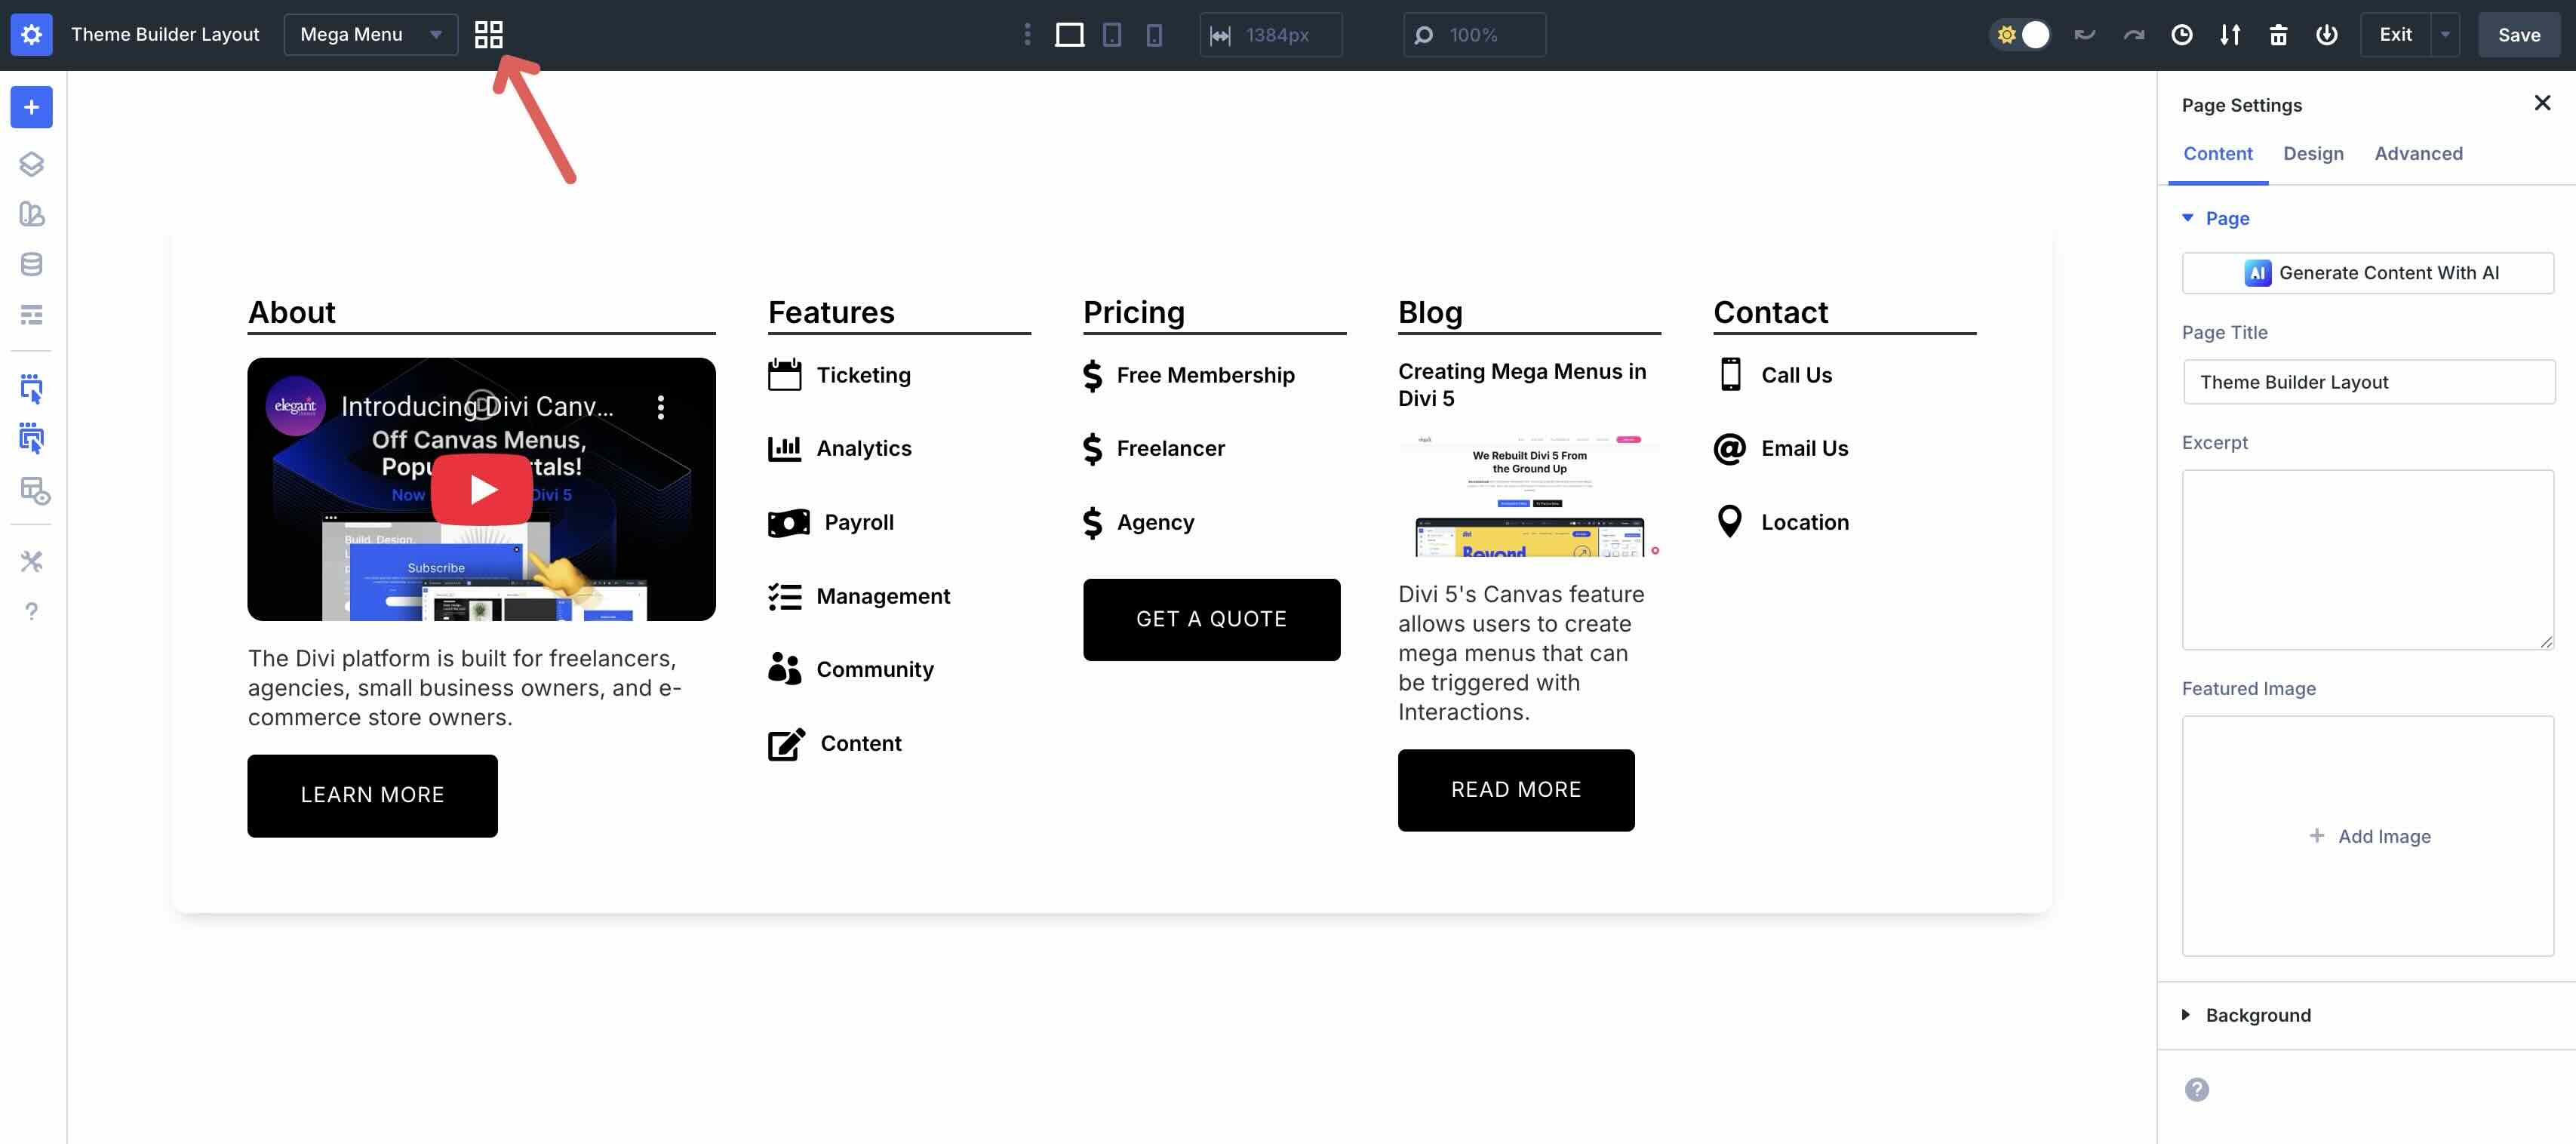This screenshot has height=1144, width=2576.
Task: Open the help question mark icon in sidebar
Action: (x=31, y=611)
